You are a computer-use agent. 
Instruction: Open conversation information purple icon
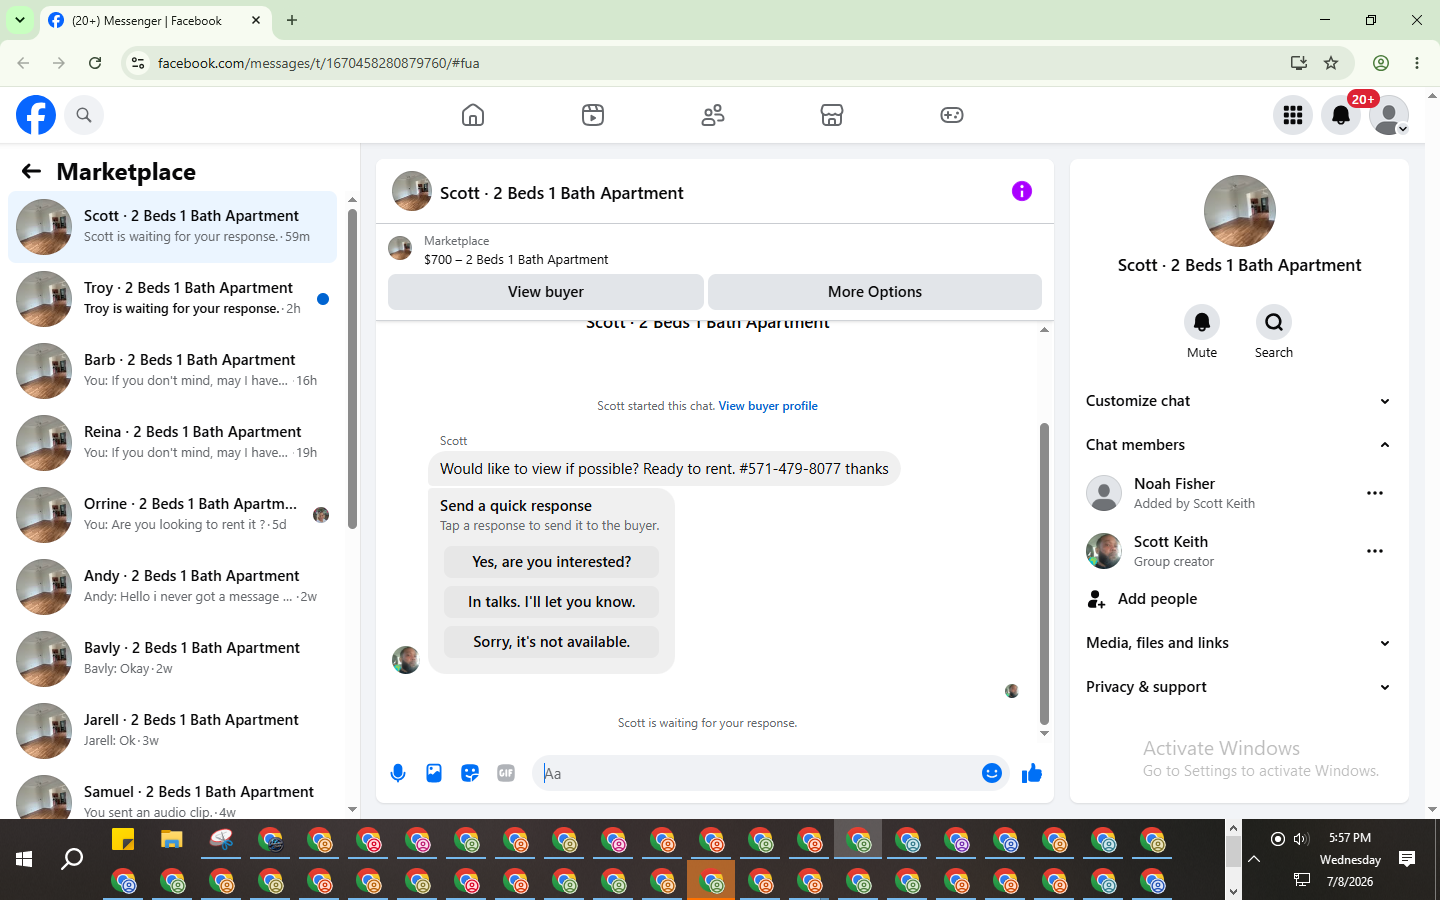[x=1021, y=191]
